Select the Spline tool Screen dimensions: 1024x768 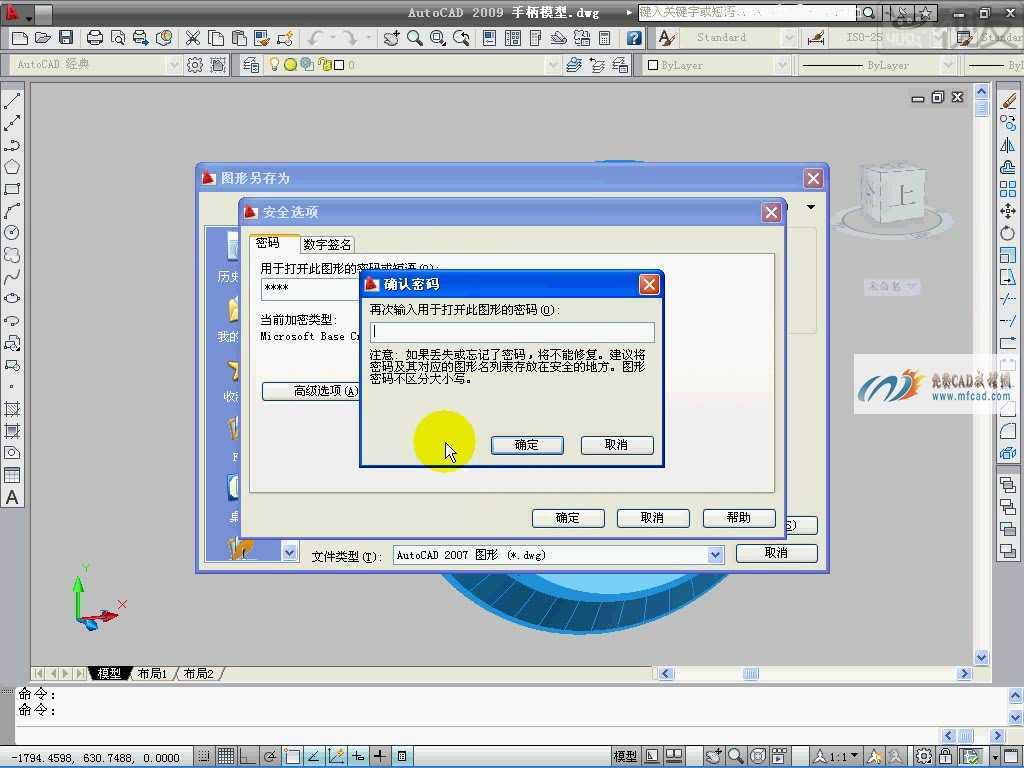coord(12,278)
